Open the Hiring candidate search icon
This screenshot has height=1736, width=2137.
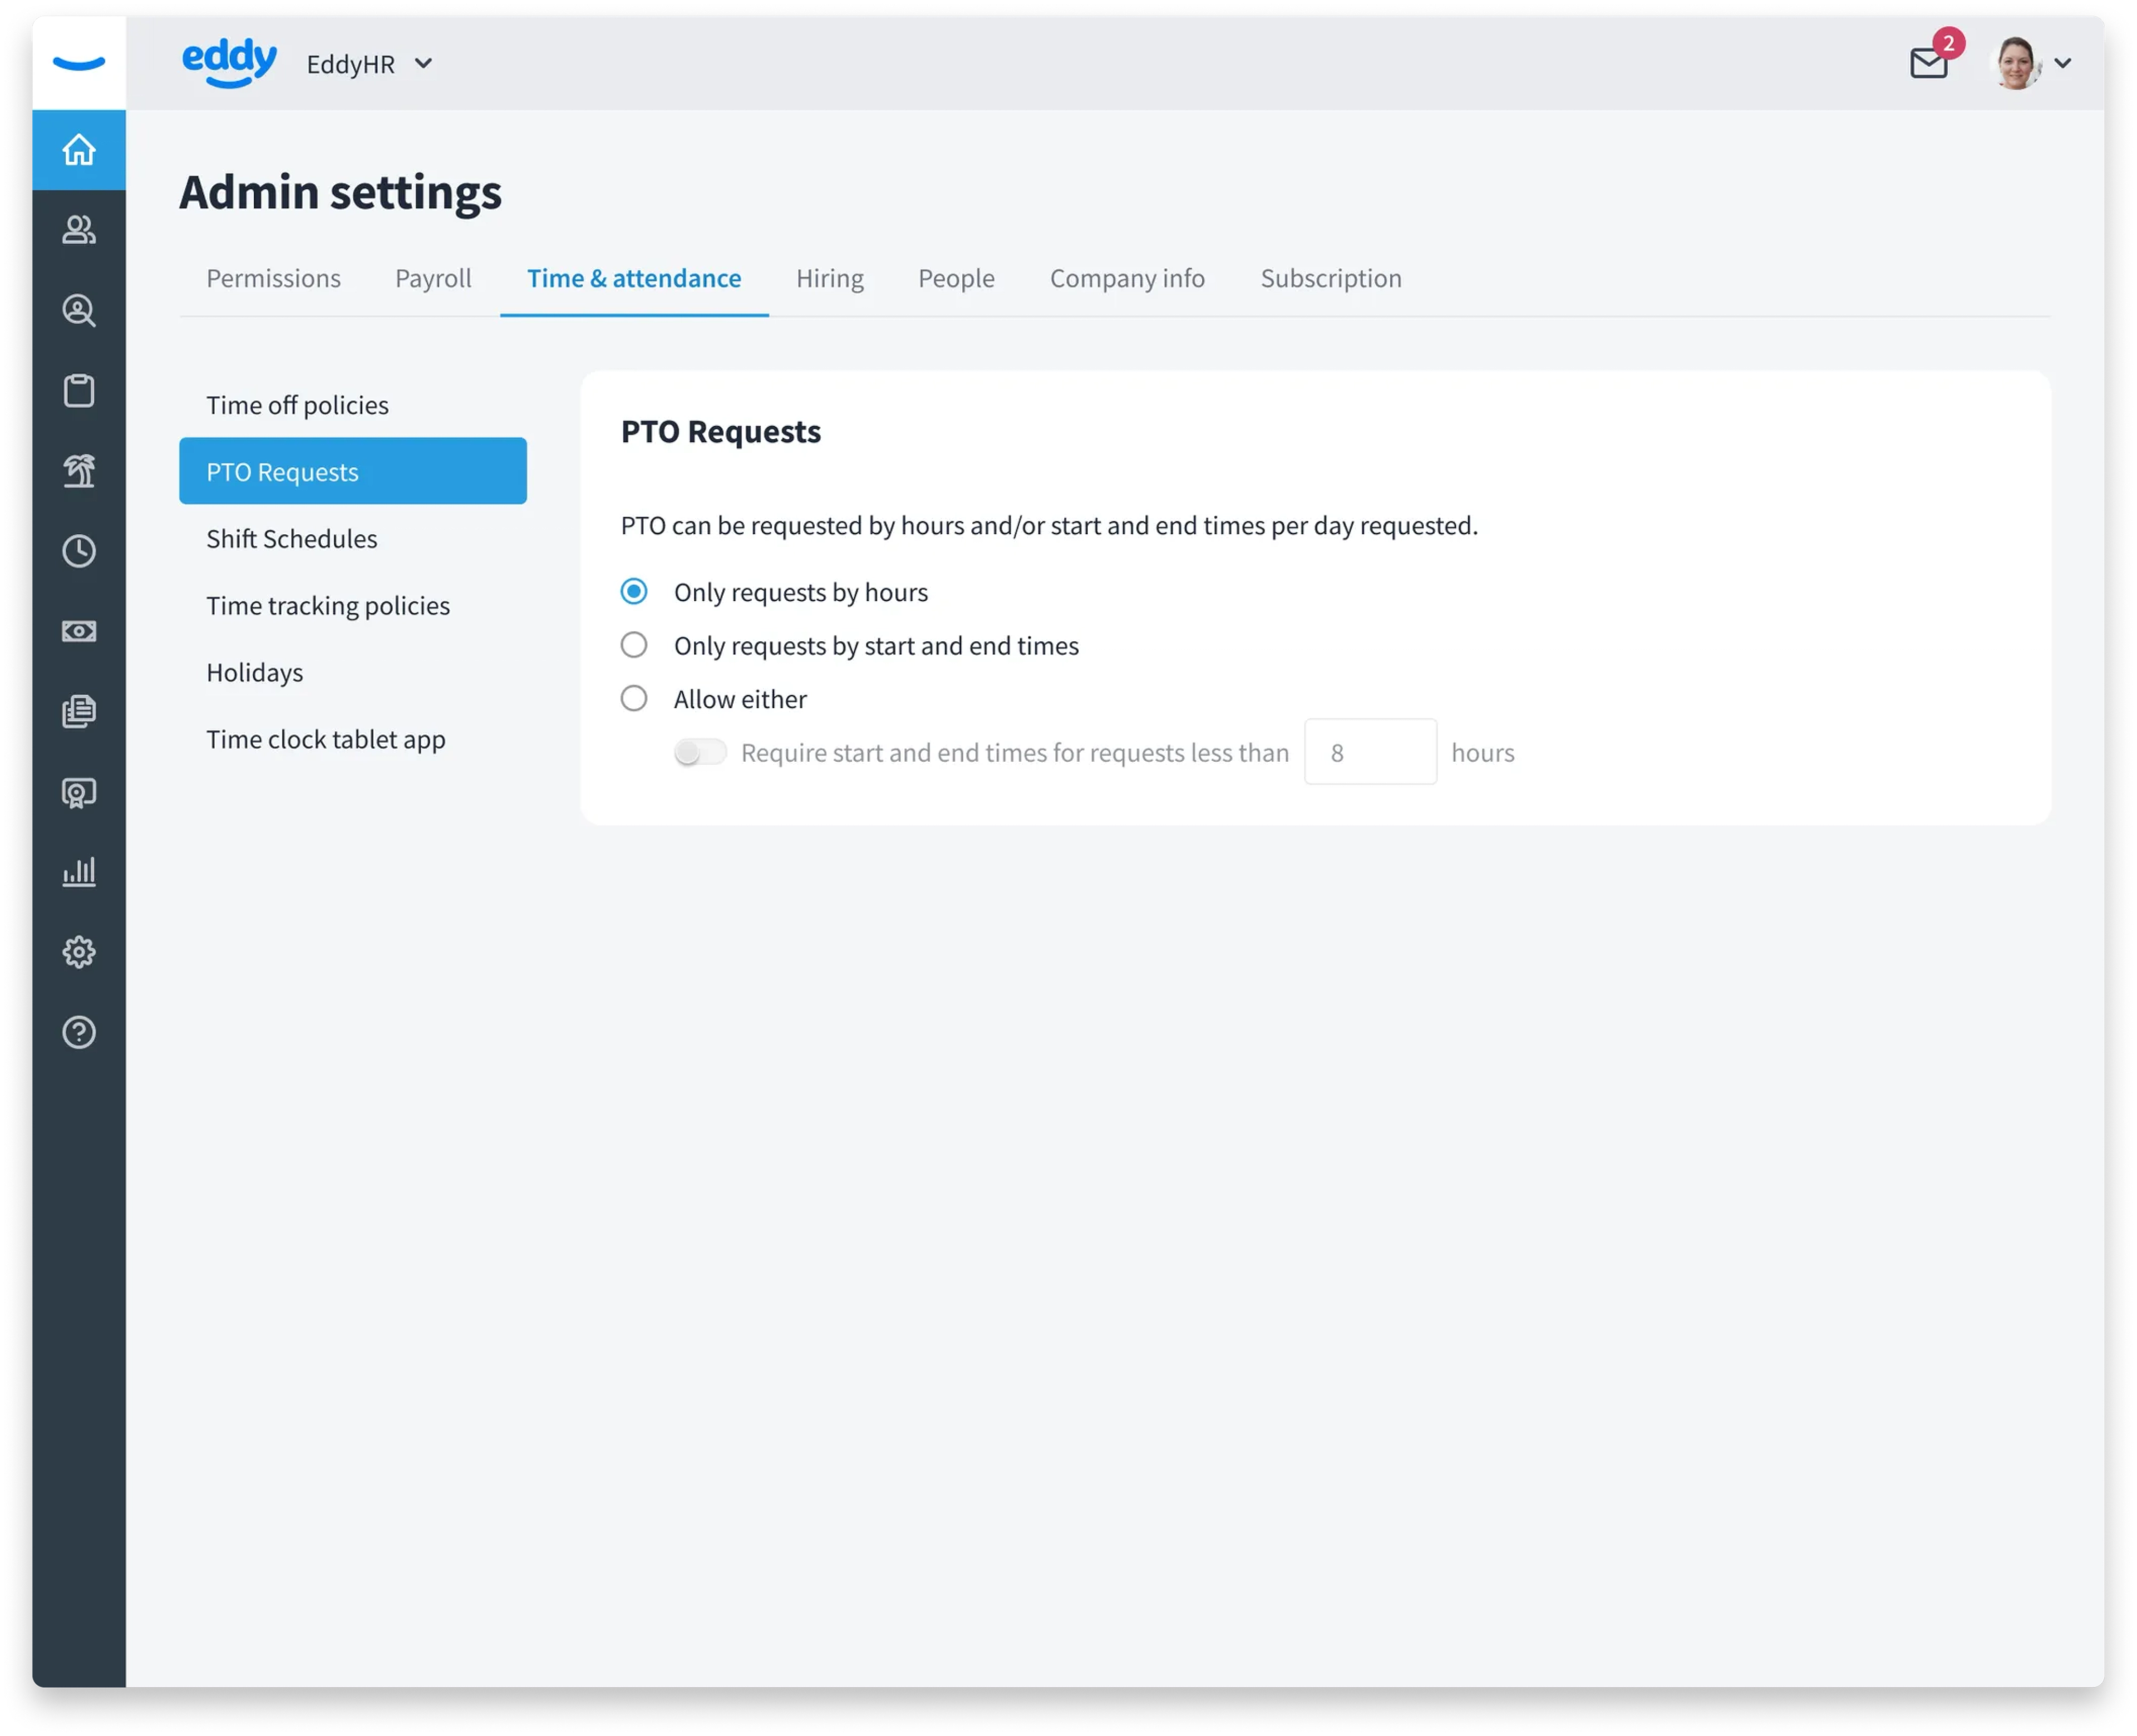pos(79,310)
